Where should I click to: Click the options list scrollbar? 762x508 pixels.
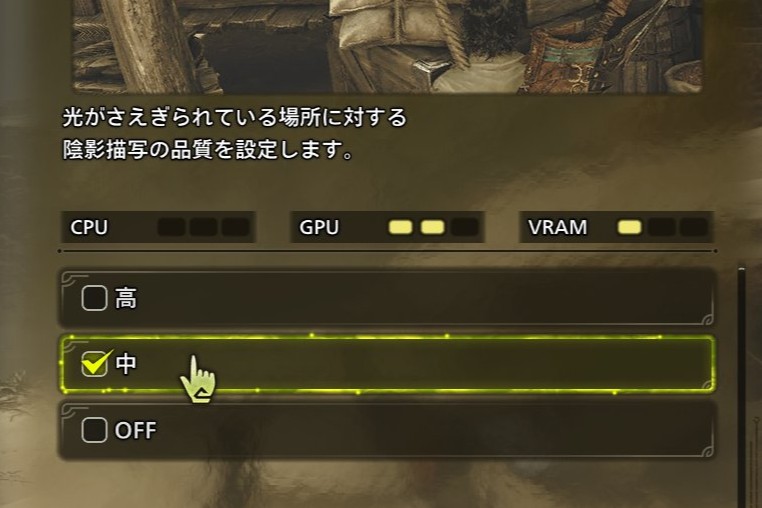[x=741, y=386]
